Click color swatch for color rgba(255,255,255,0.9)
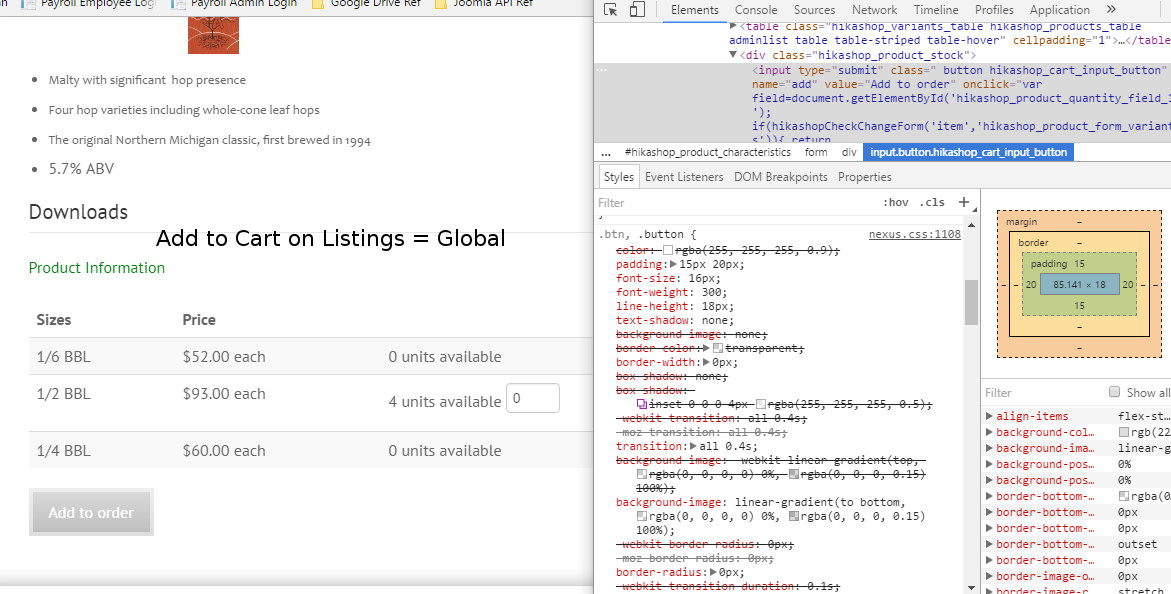Image resolution: width=1171 pixels, height=594 pixels. [x=668, y=249]
